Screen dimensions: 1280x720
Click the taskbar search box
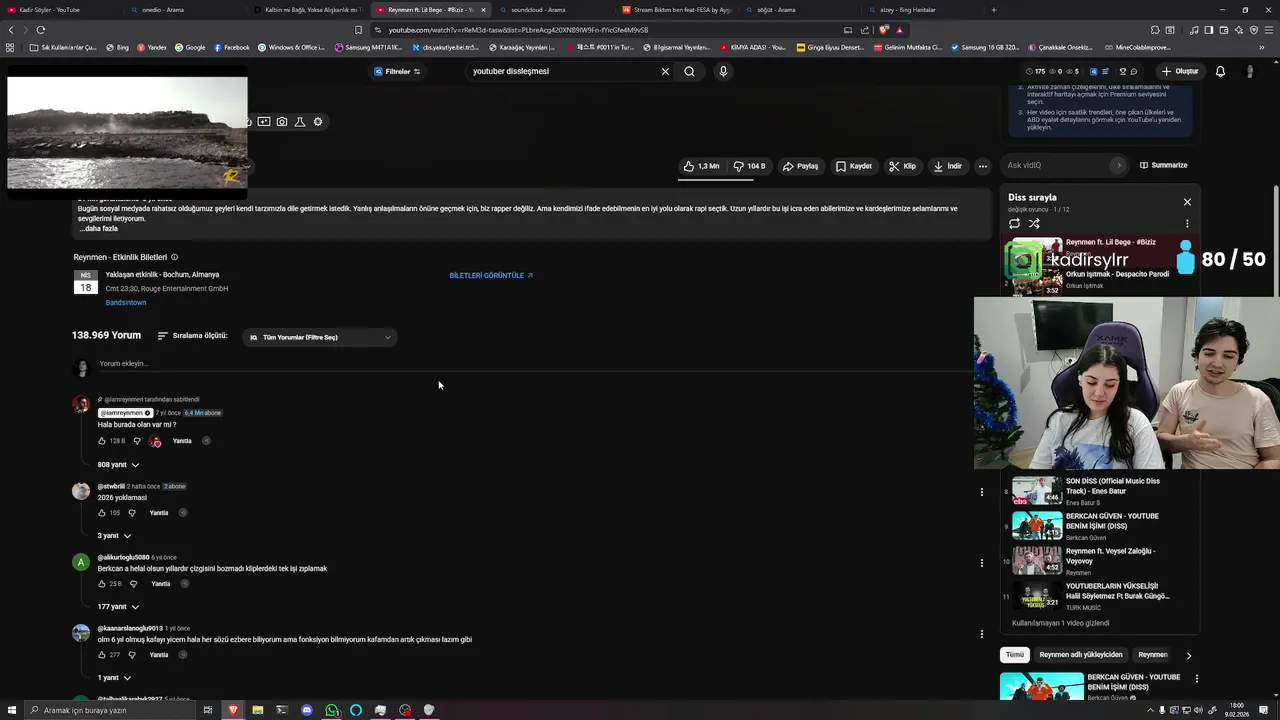(x=110, y=710)
